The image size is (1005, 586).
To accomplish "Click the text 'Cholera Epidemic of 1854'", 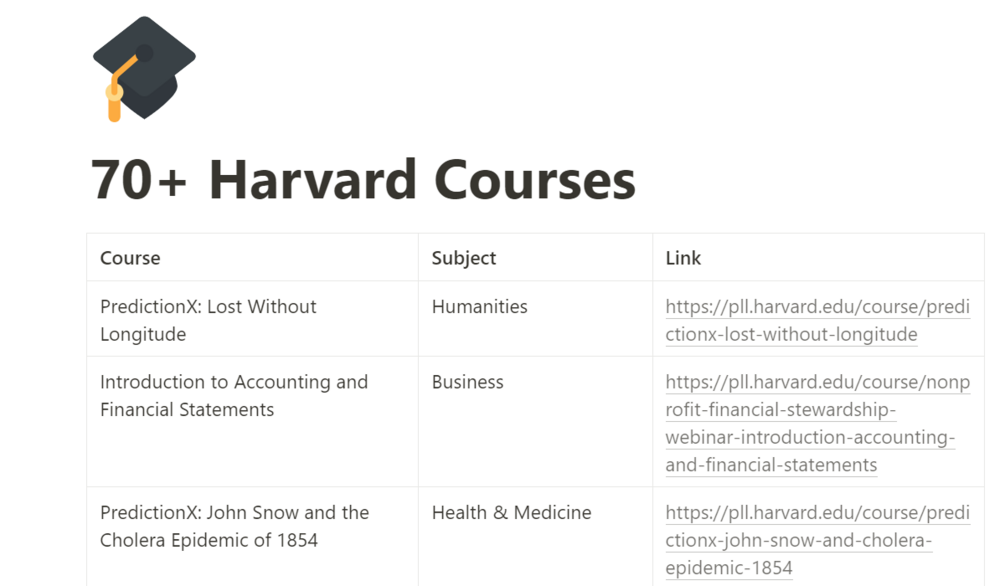I will click(209, 540).
